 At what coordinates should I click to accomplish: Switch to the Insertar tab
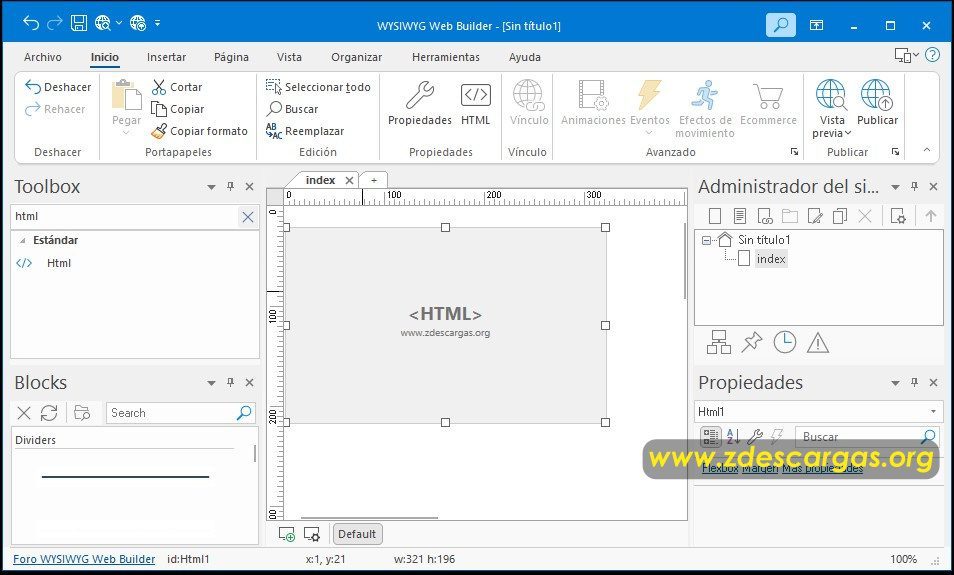pos(166,57)
